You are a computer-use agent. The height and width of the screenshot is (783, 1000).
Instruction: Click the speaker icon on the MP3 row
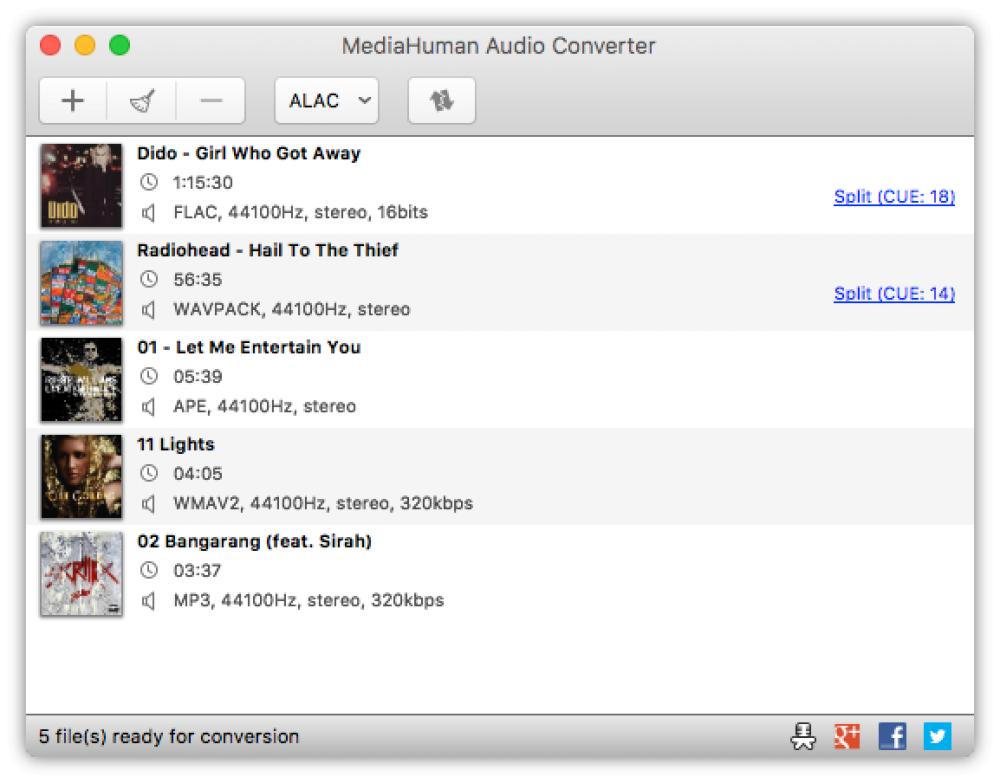coord(150,600)
